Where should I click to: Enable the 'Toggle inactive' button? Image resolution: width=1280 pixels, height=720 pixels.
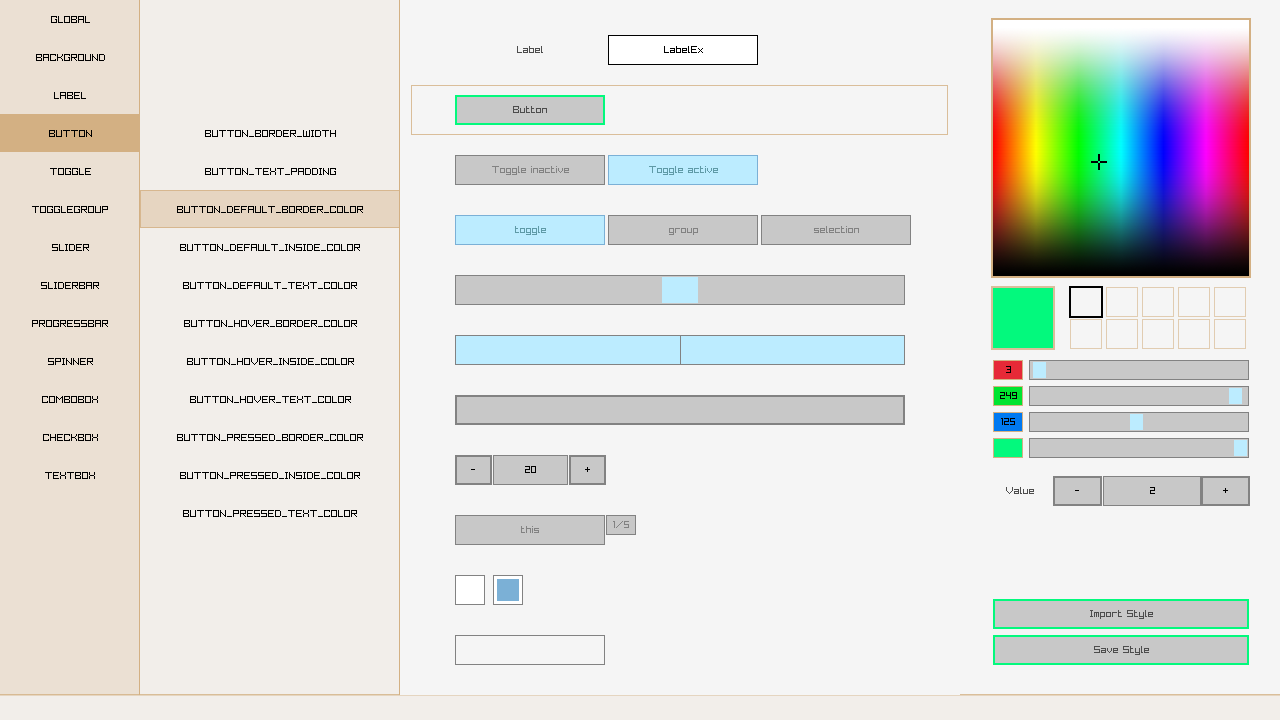[x=530, y=170]
